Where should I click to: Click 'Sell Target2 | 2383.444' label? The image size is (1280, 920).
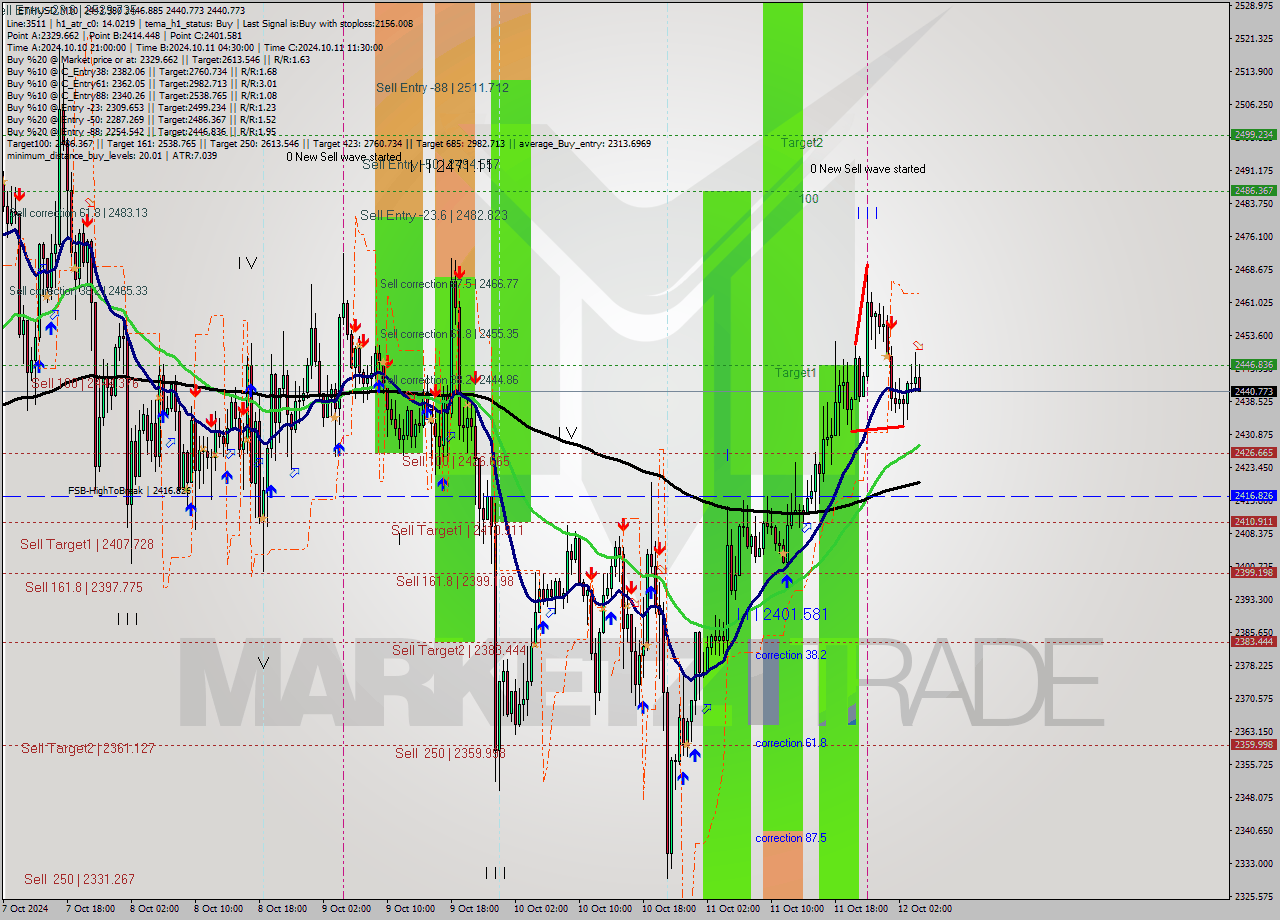click(459, 650)
